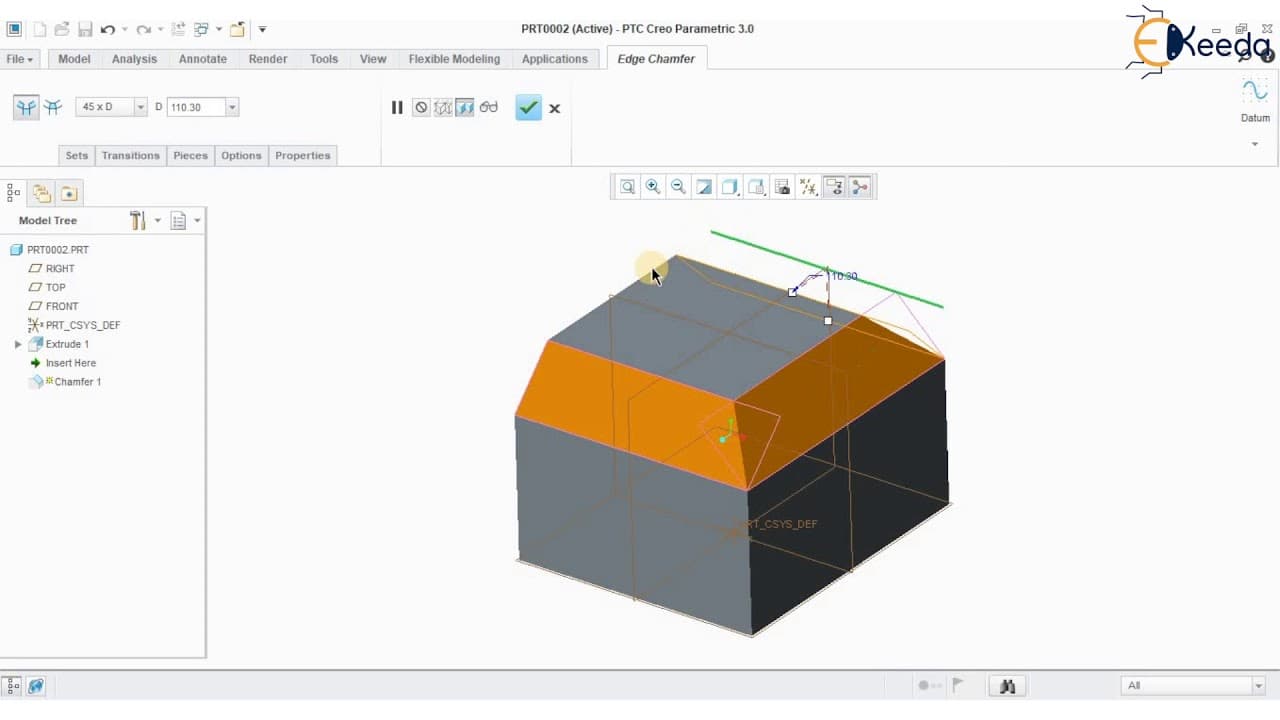
Task: Click the Zoom Out icon
Action: [x=679, y=187]
